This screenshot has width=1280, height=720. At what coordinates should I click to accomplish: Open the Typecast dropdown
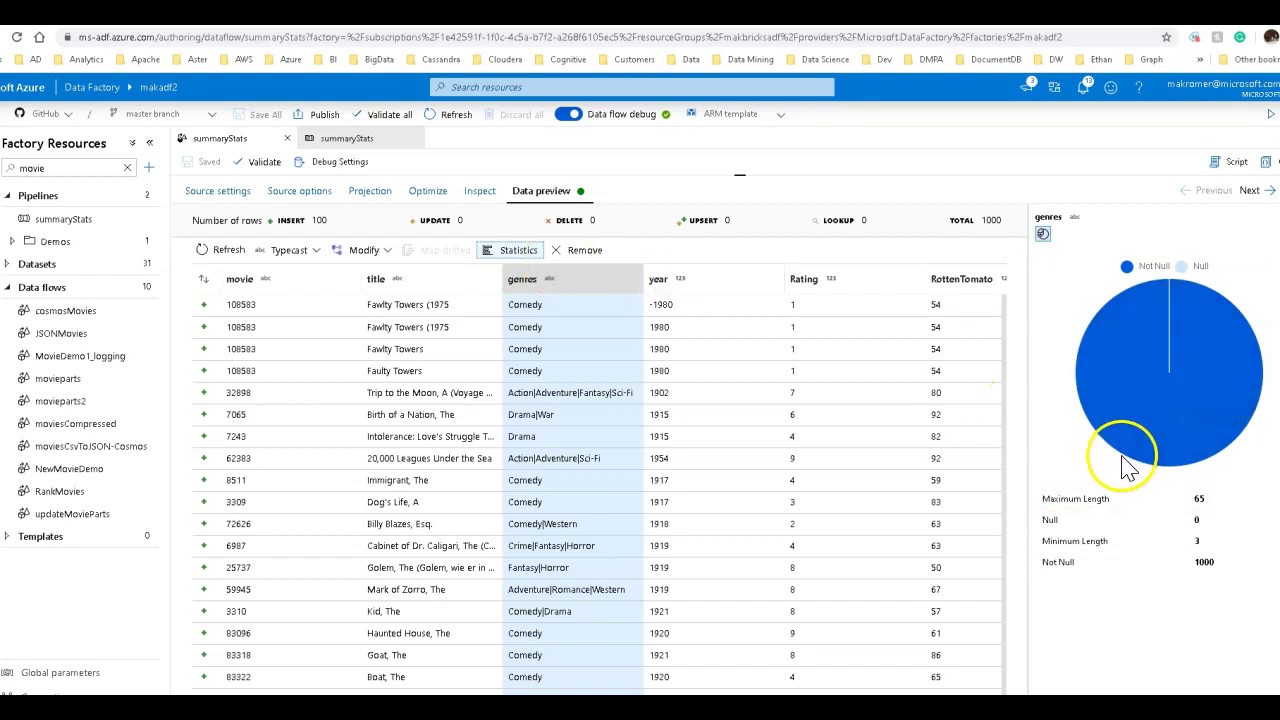[x=288, y=250]
